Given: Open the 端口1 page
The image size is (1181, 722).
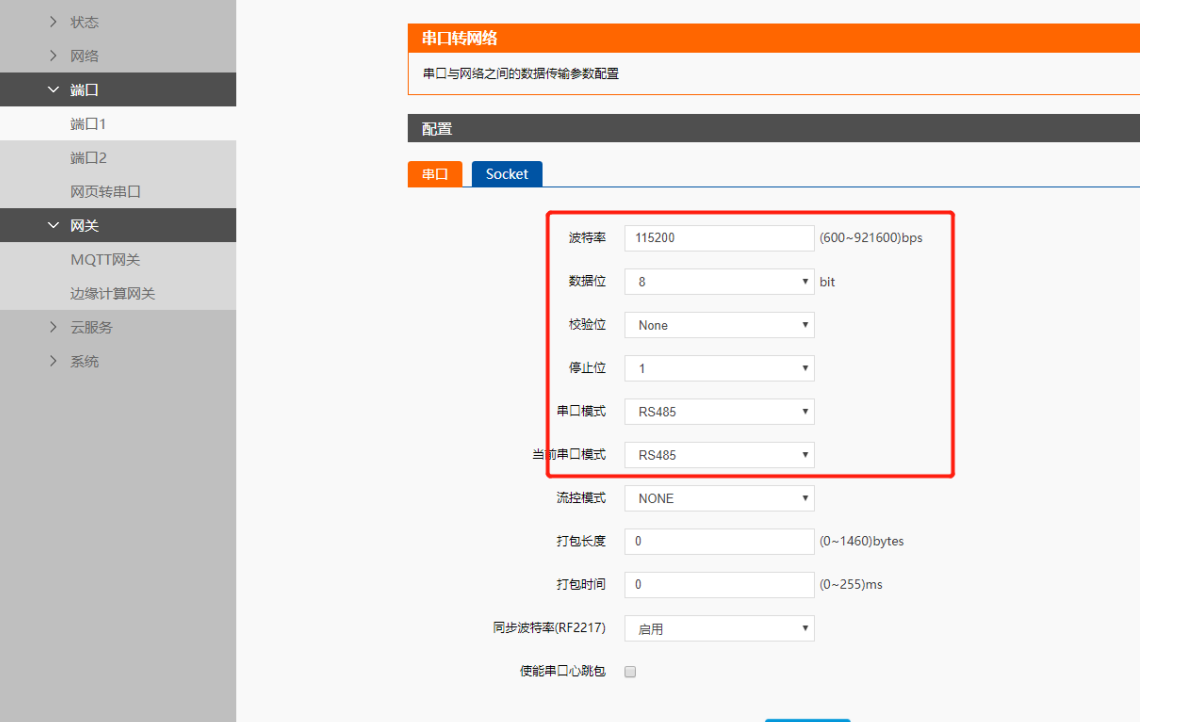Looking at the screenshot, I should coord(88,124).
